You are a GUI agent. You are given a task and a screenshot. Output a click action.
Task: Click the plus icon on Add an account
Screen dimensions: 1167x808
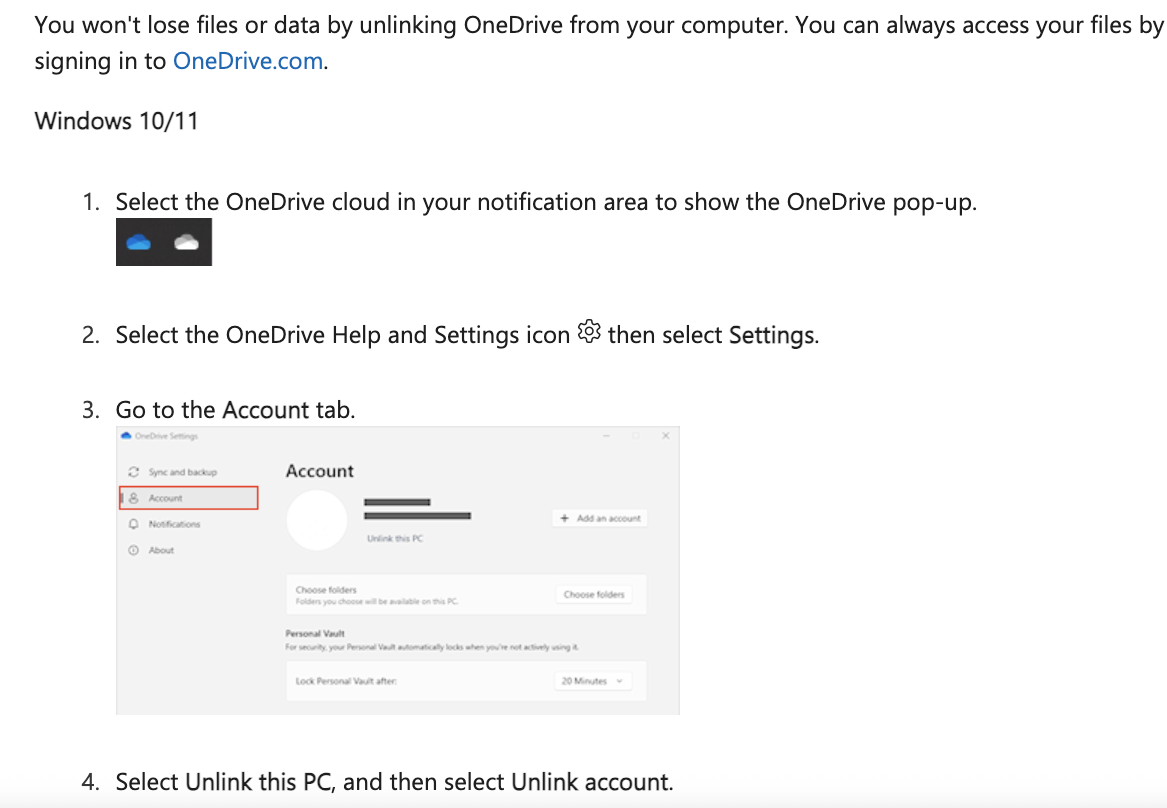click(564, 517)
